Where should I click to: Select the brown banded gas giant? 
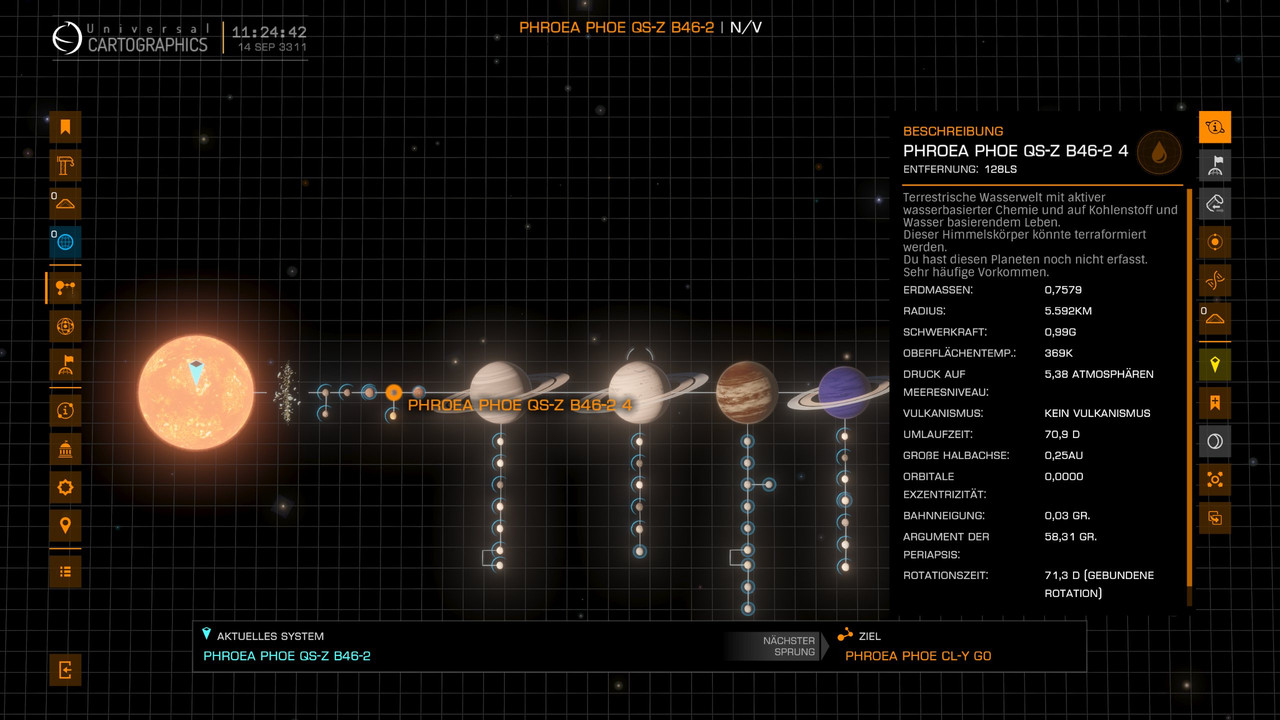(747, 392)
